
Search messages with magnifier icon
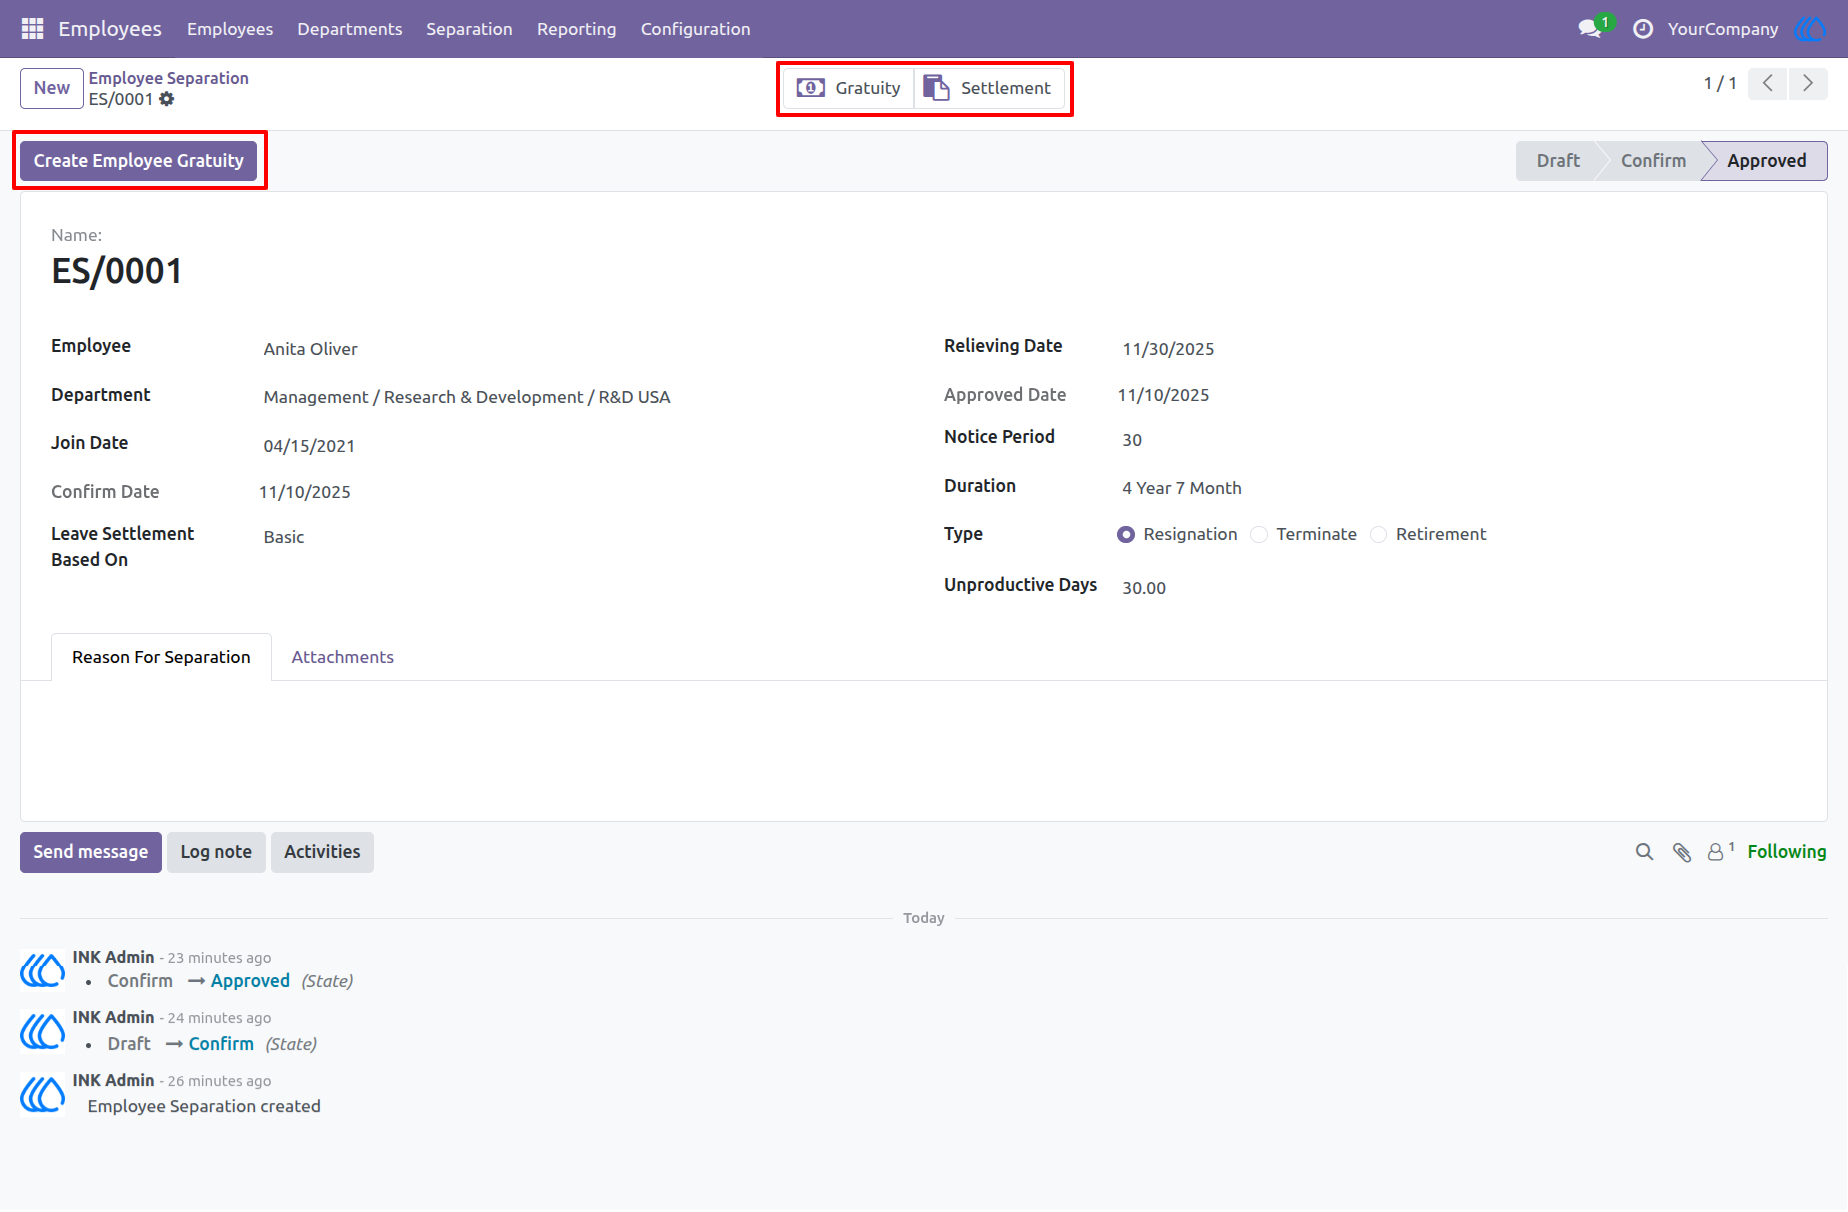point(1644,852)
